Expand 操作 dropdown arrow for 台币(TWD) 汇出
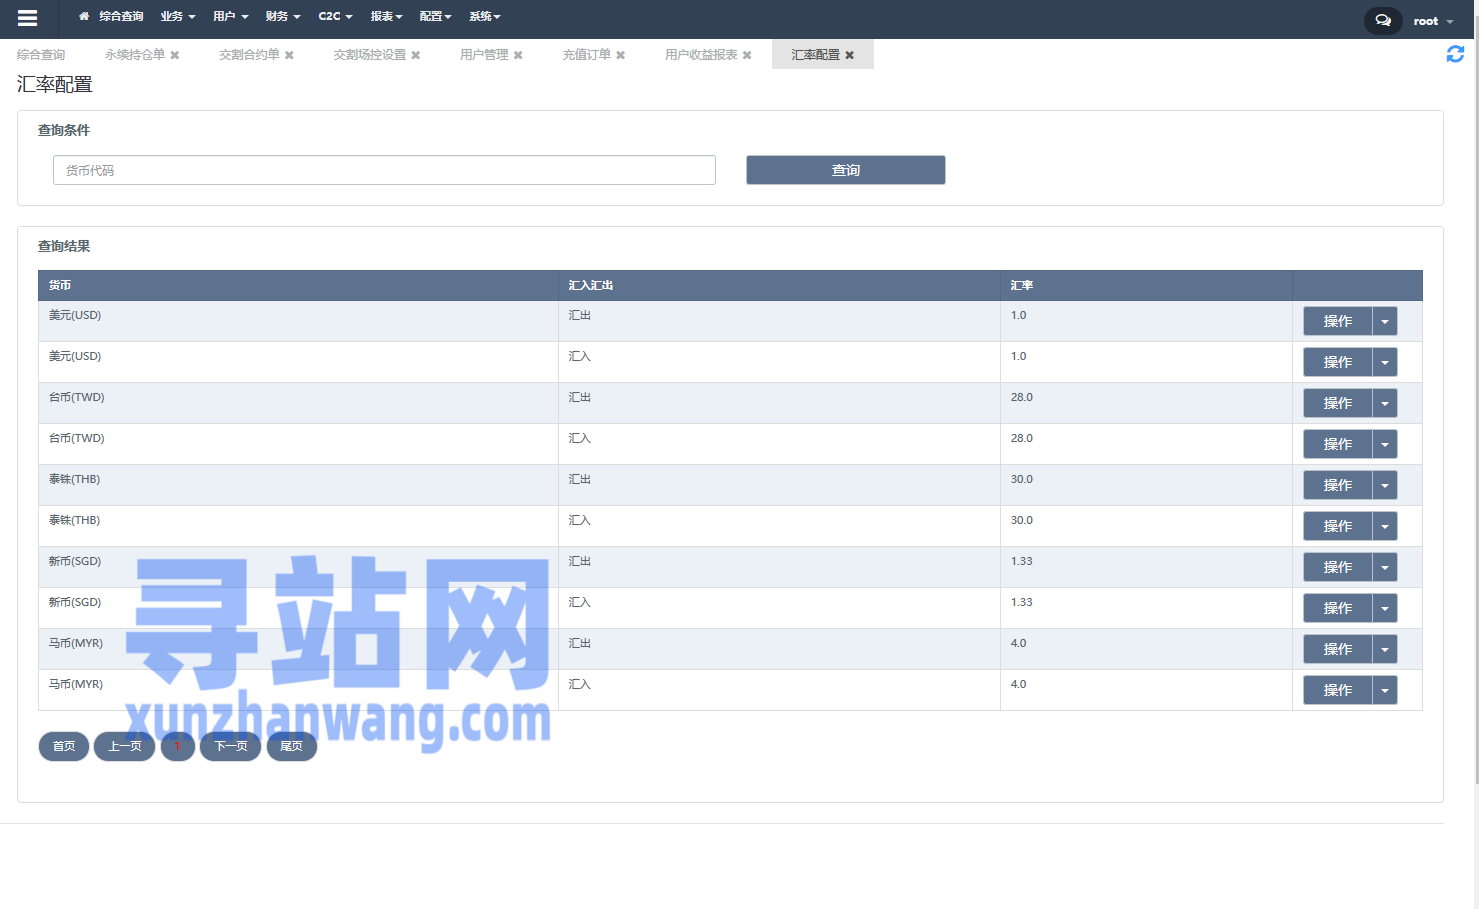Screen dimensions: 1479x909 [1385, 403]
